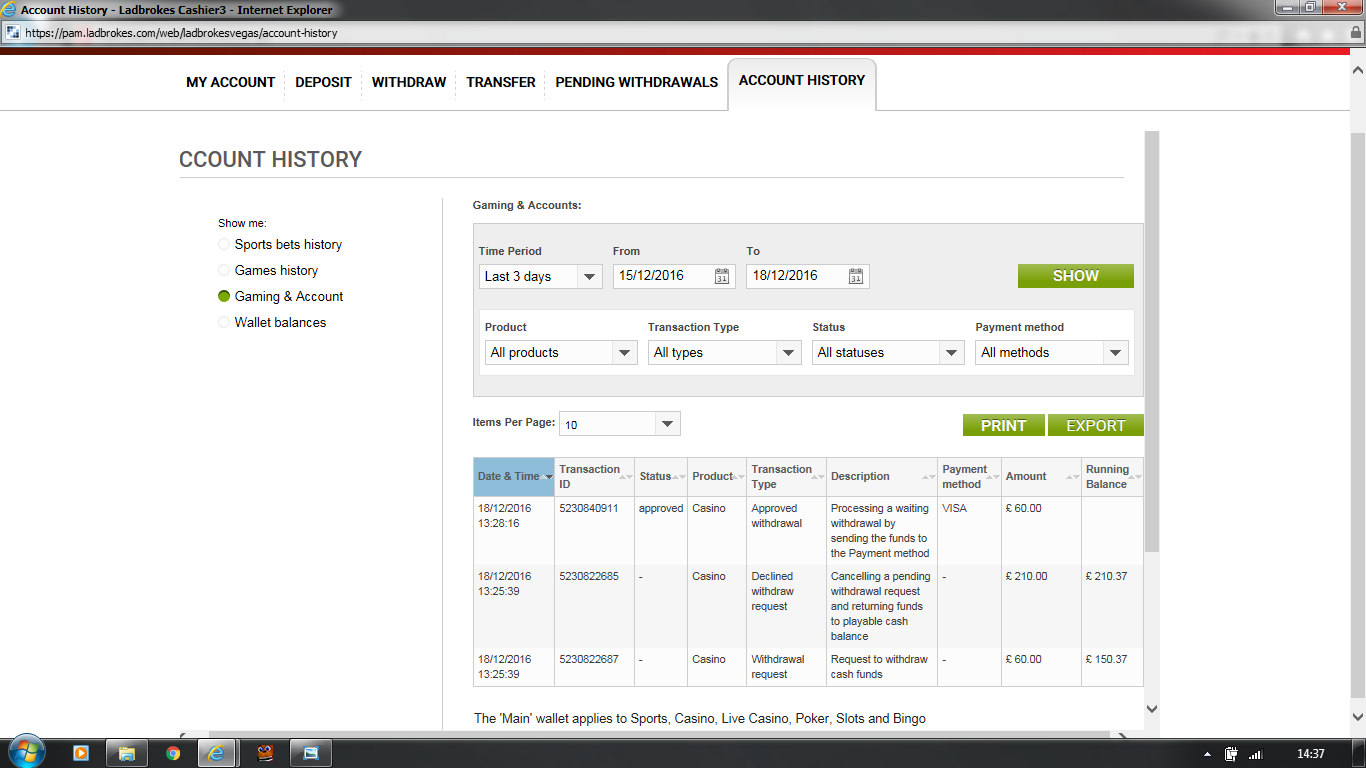1366x768 pixels.
Task: Open the Payment method dropdown
Action: [x=1052, y=352]
